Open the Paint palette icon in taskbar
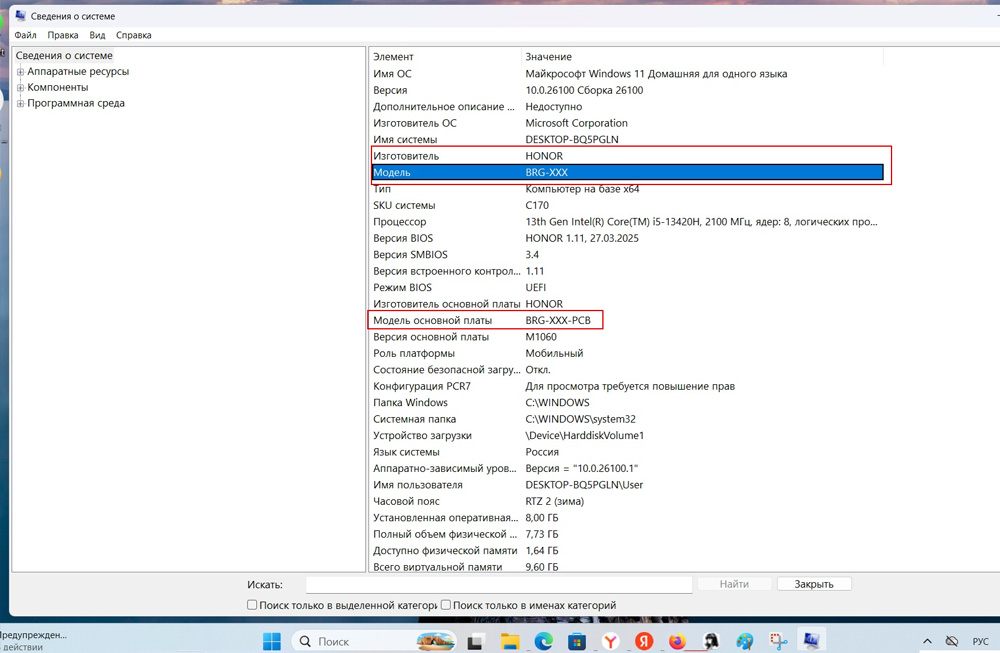The image size is (1000, 653). [744, 642]
